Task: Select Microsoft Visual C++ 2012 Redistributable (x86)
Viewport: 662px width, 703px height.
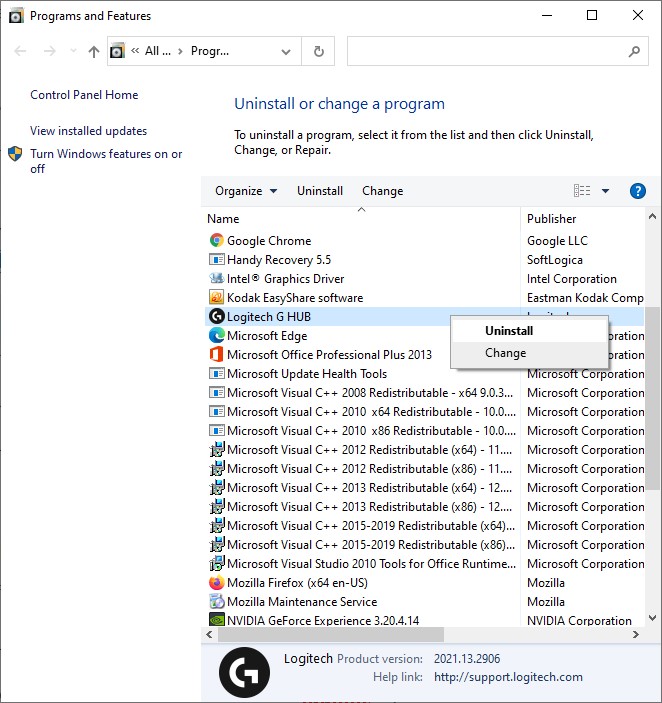Action: click(x=369, y=469)
